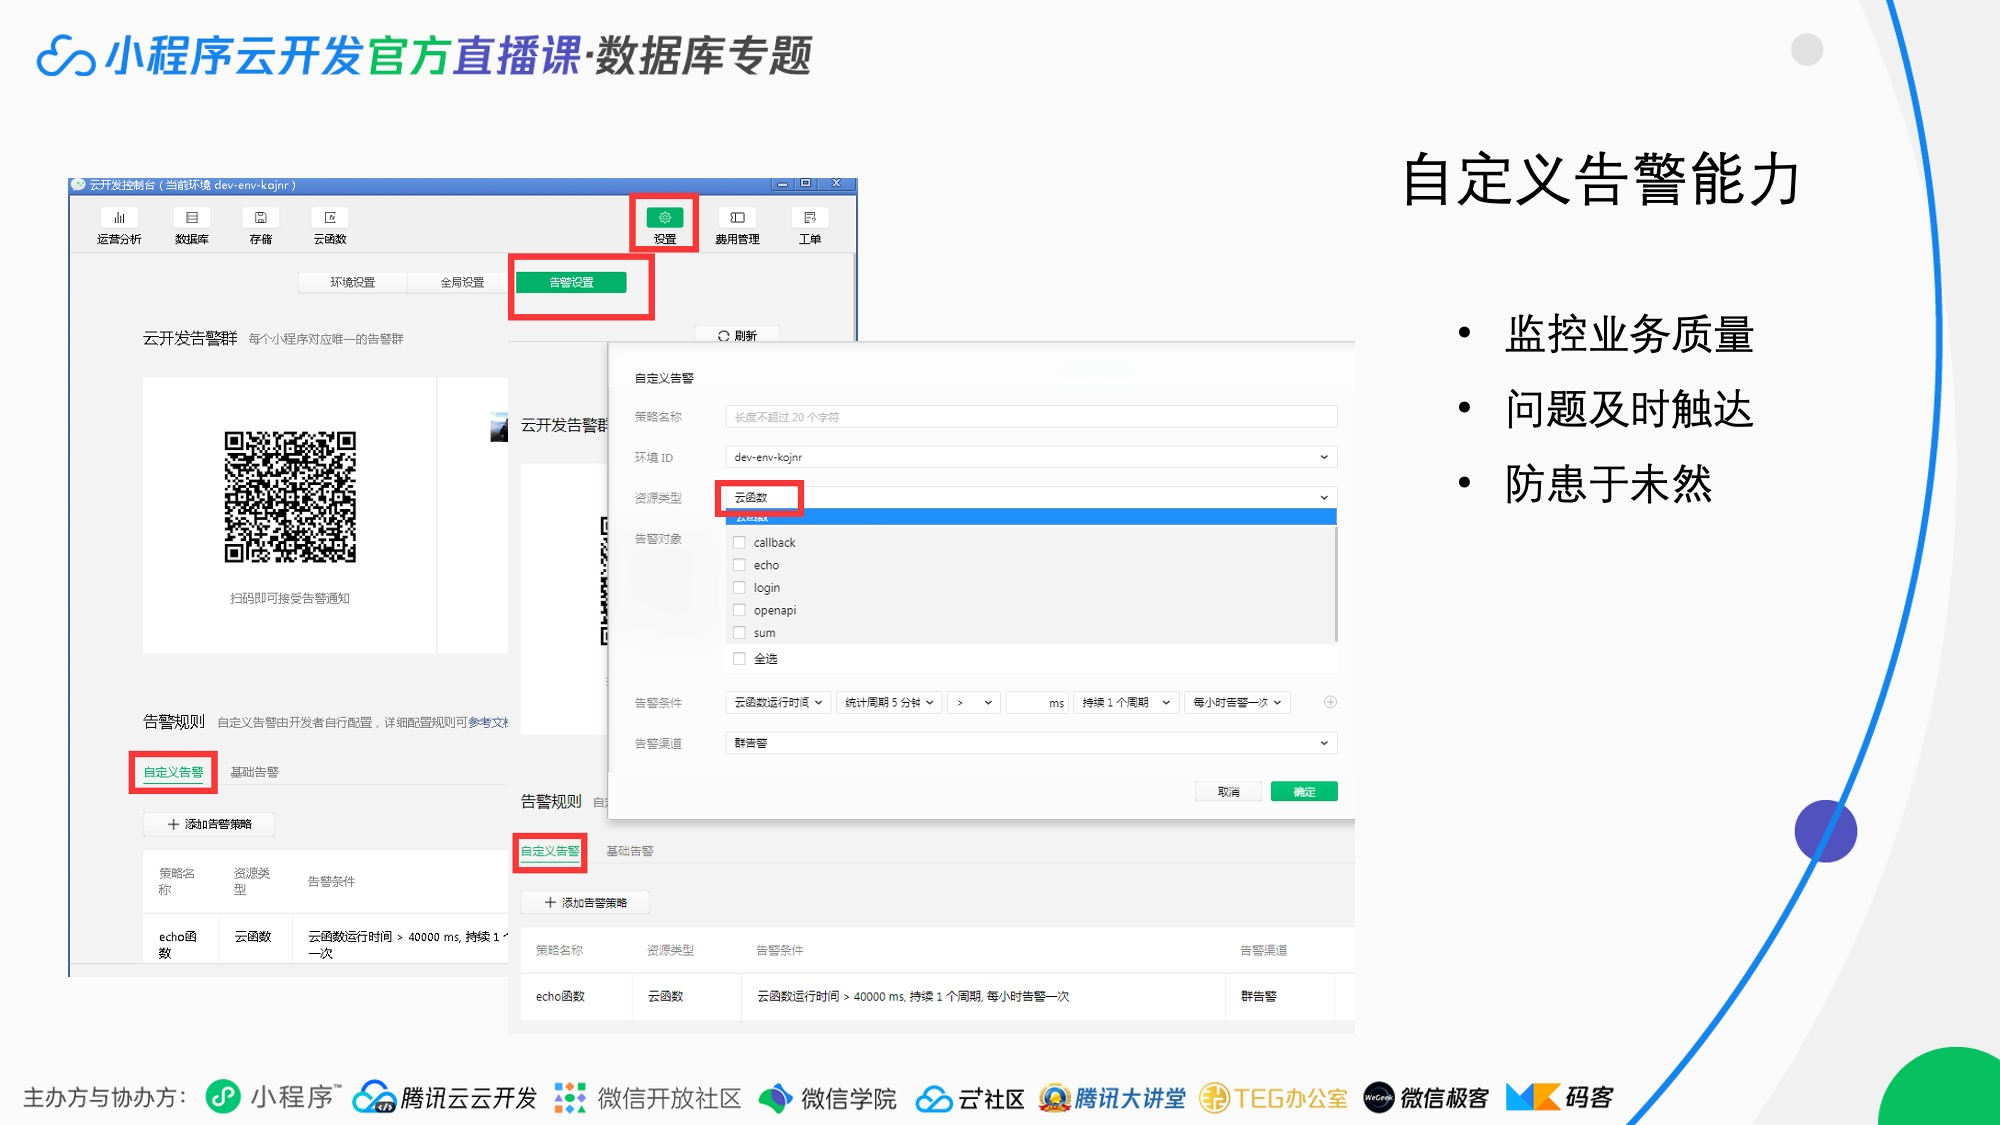Expand the 告警渠道 群告警 dropdown
Viewport: 2000px width, 1125px height.
point(1030,743)
